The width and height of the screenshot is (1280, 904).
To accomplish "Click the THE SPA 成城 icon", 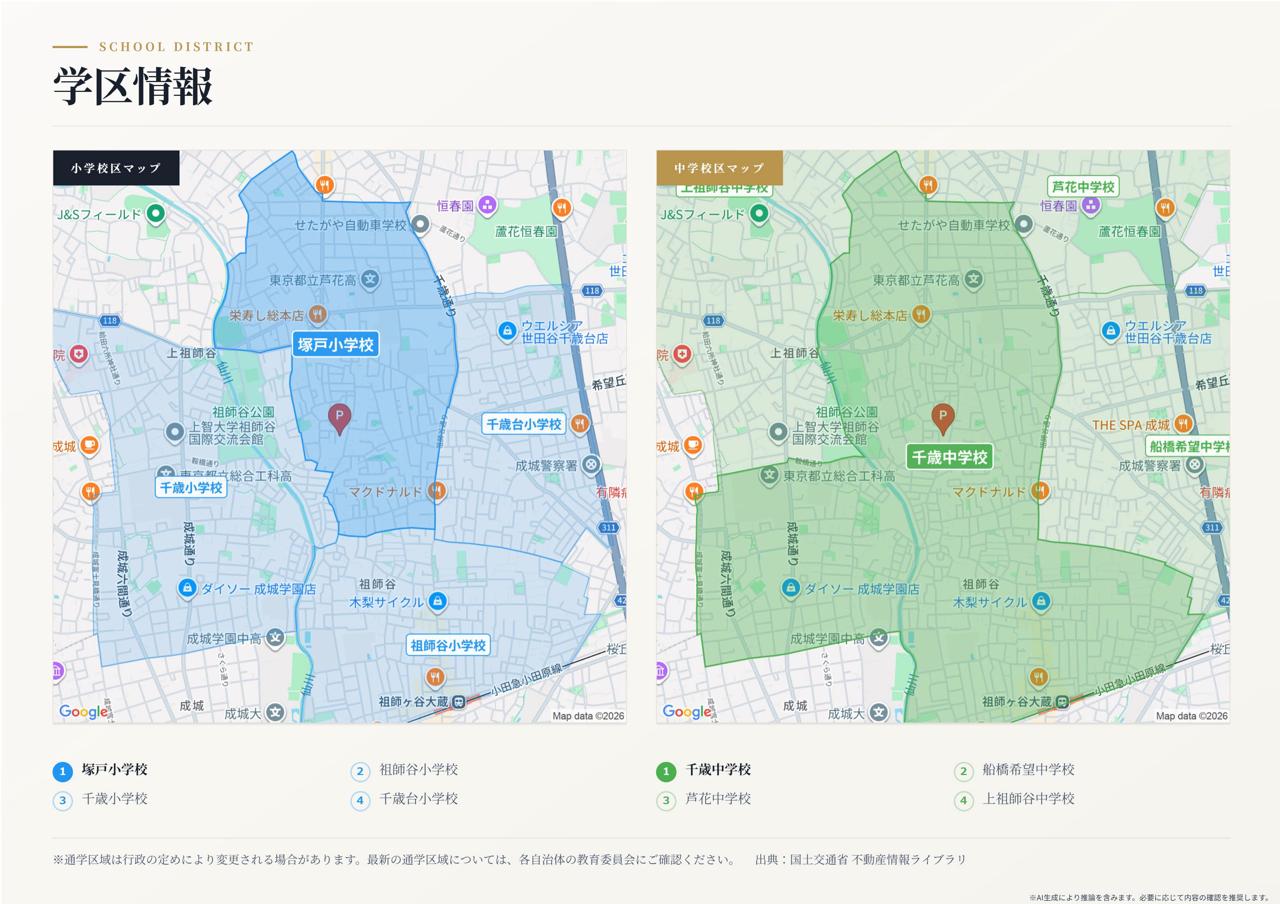I will [x=1184, y=424].
